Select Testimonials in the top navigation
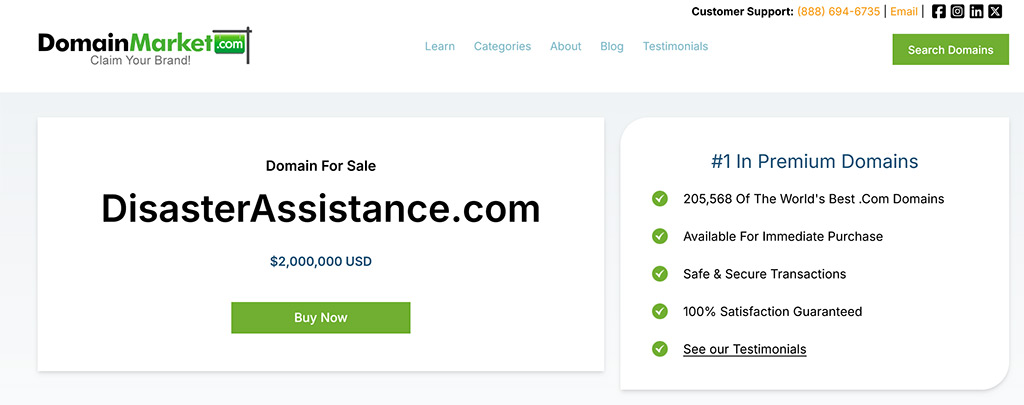Viewport: 1024px width, 405px height. tap(675, 46)
